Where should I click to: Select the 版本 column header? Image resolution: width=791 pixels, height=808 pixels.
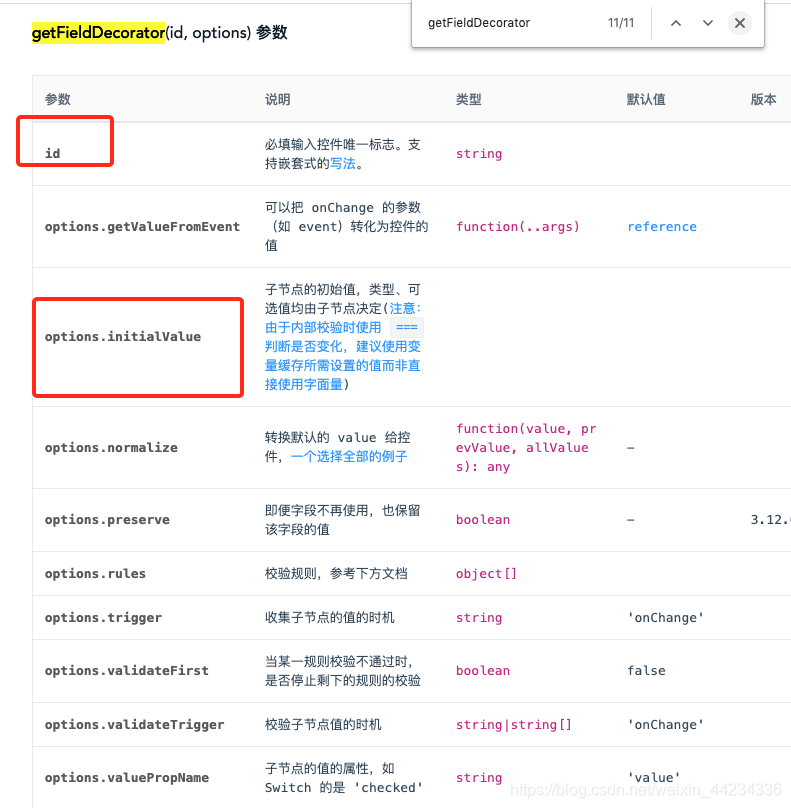(763, 99)
